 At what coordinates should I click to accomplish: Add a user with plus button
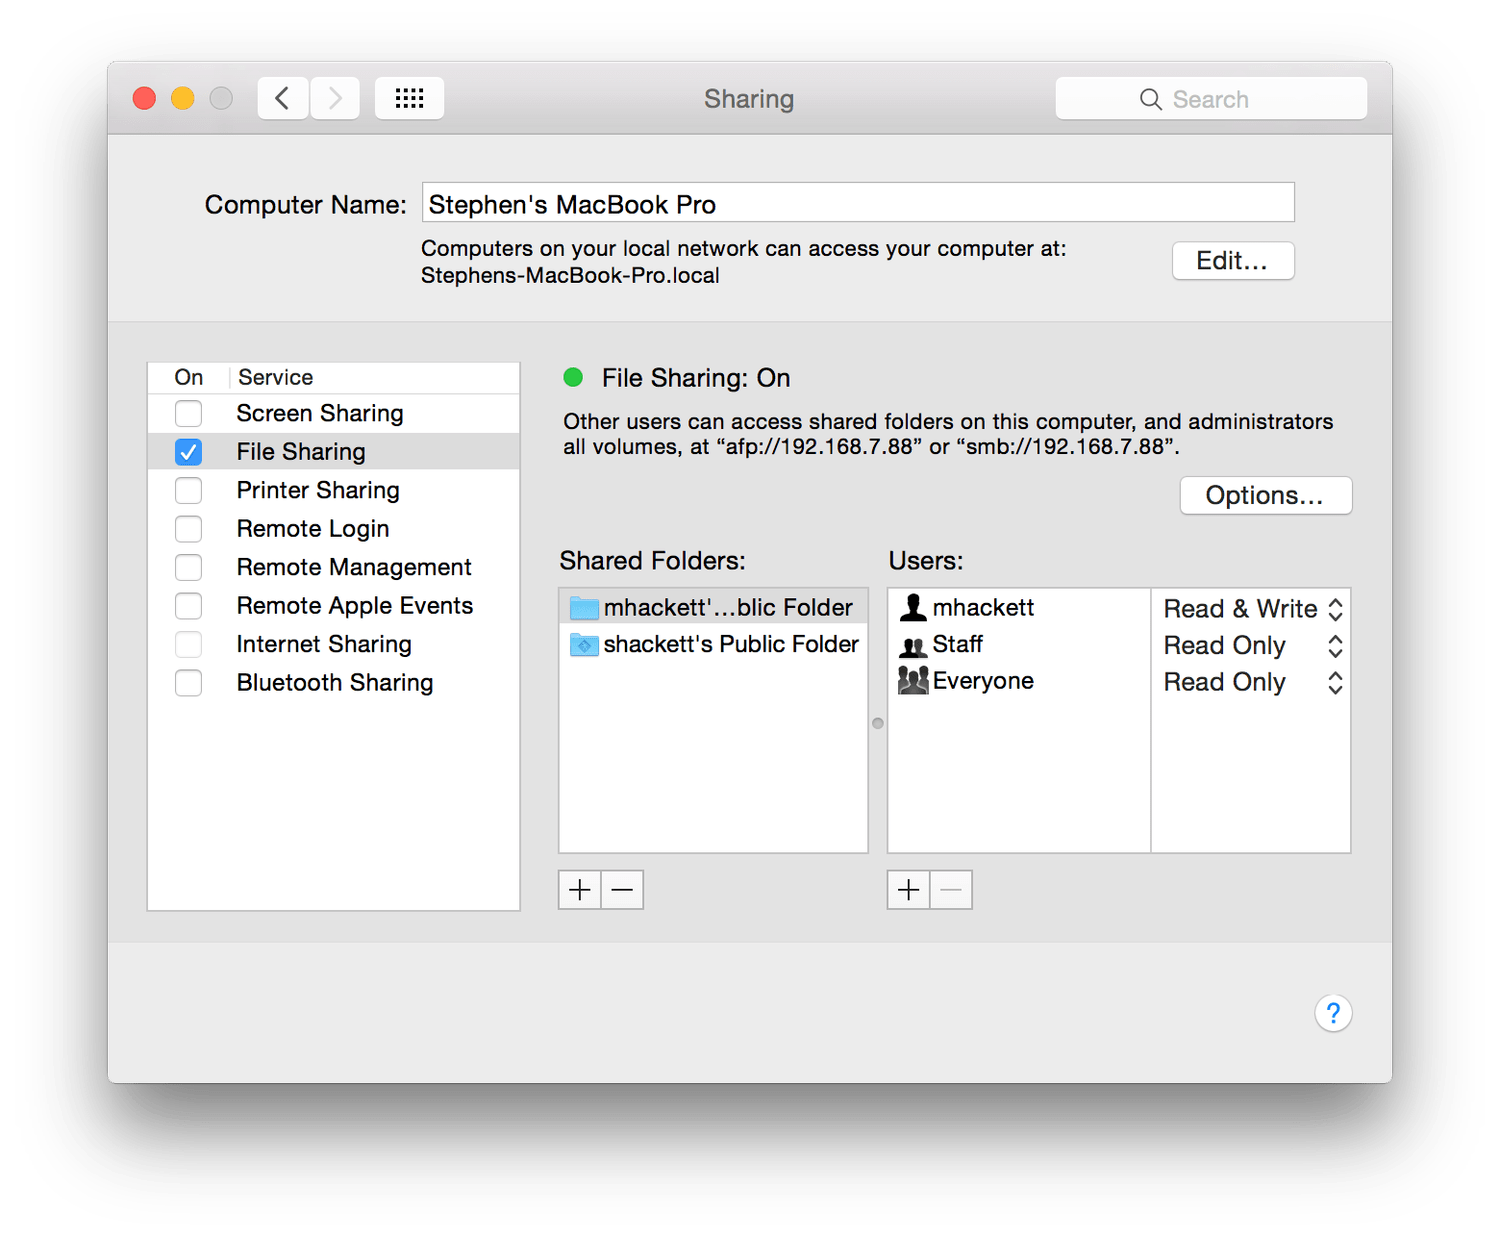point(908,890)
